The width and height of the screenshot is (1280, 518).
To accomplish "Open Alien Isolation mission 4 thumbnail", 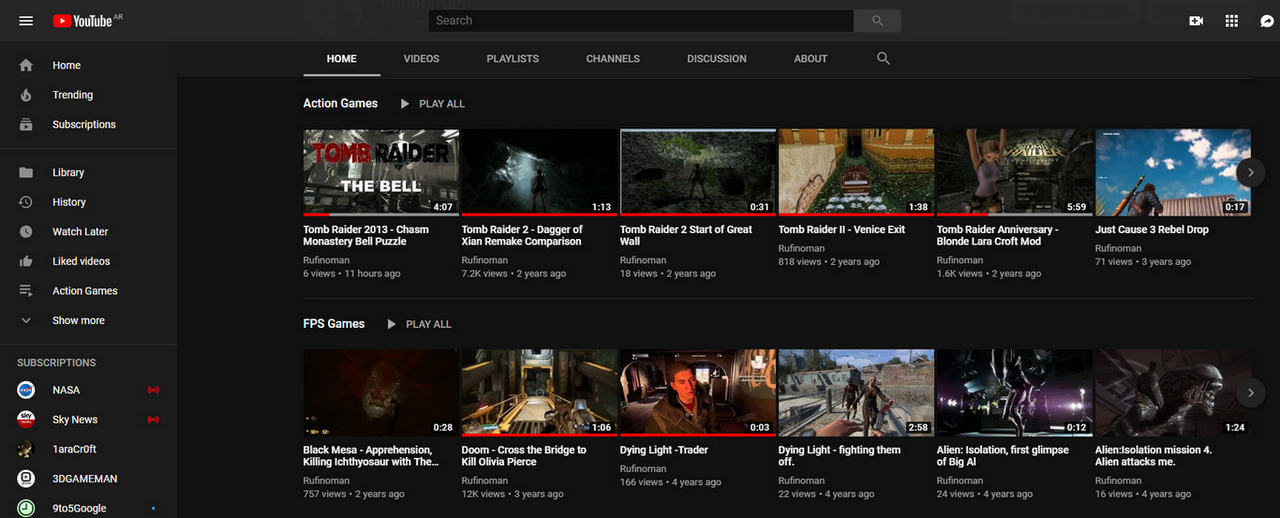I will tap(1173, 392).
